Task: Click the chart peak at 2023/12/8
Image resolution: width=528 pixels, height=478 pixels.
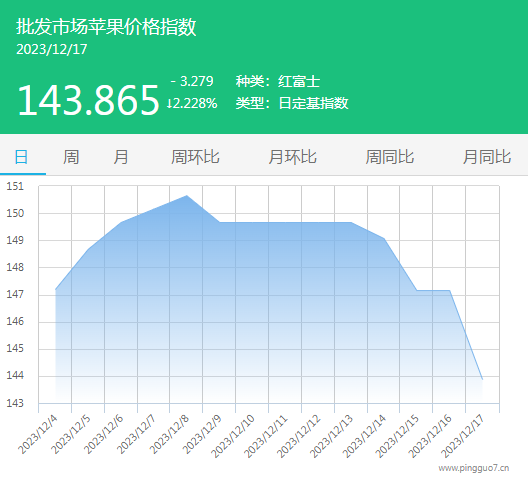Action: 187,195
